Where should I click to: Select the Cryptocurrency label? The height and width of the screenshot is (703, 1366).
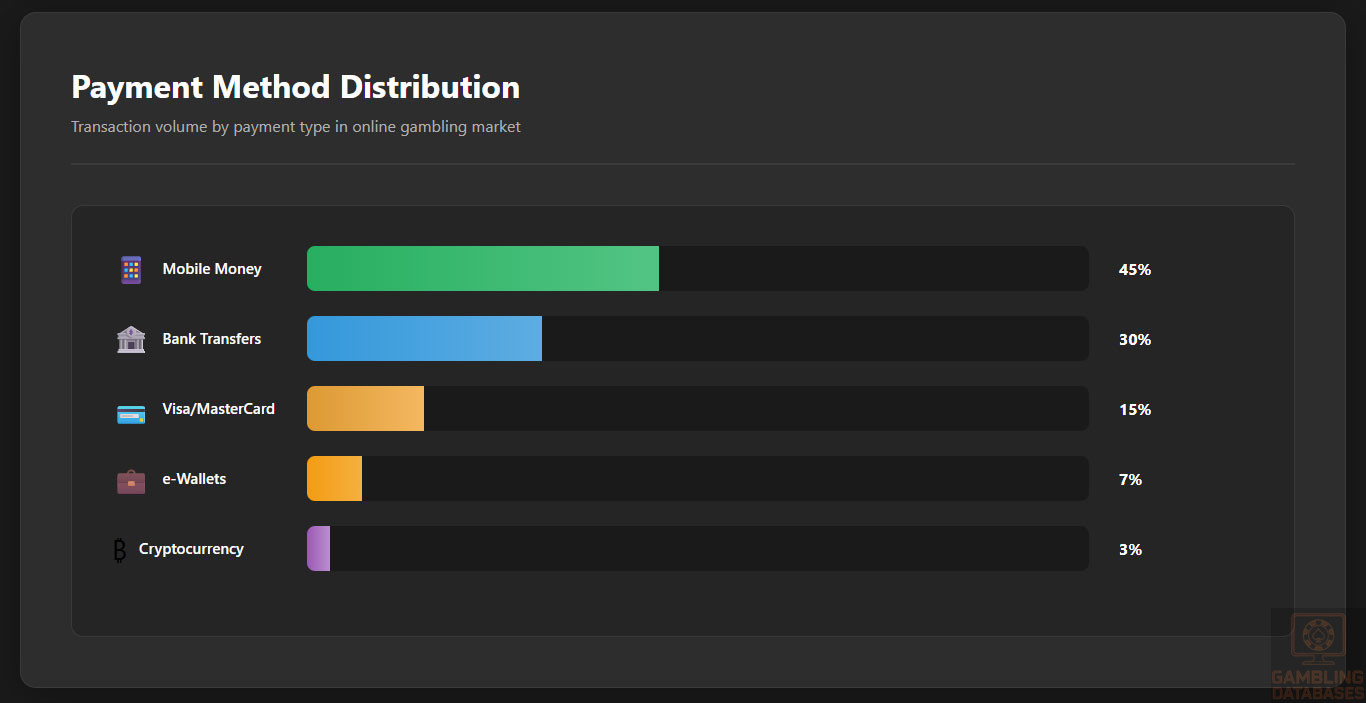(x=191, y=549)
